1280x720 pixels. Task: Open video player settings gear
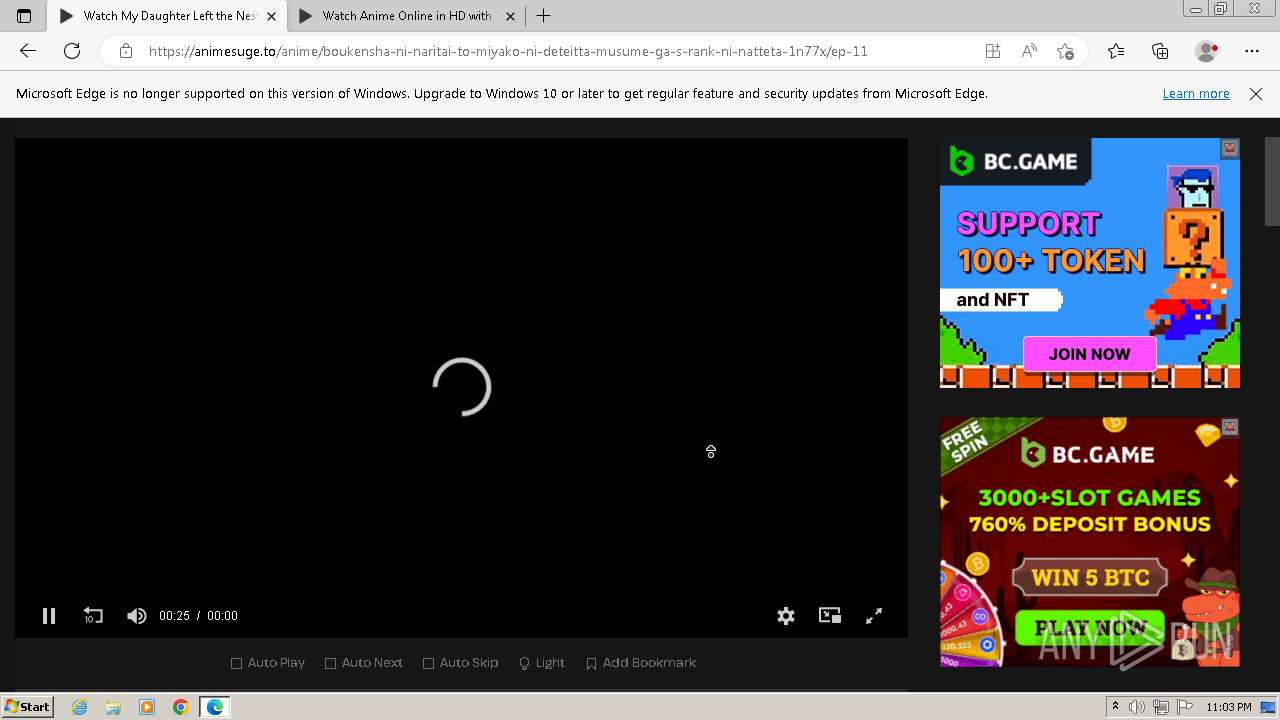786,616
